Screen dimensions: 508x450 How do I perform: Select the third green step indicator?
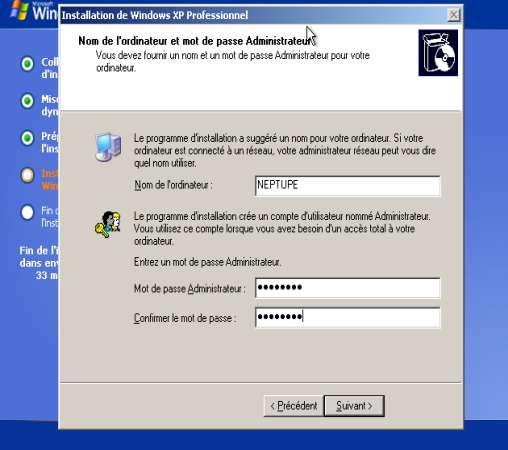pyautogui.click(x=27, y=138)
